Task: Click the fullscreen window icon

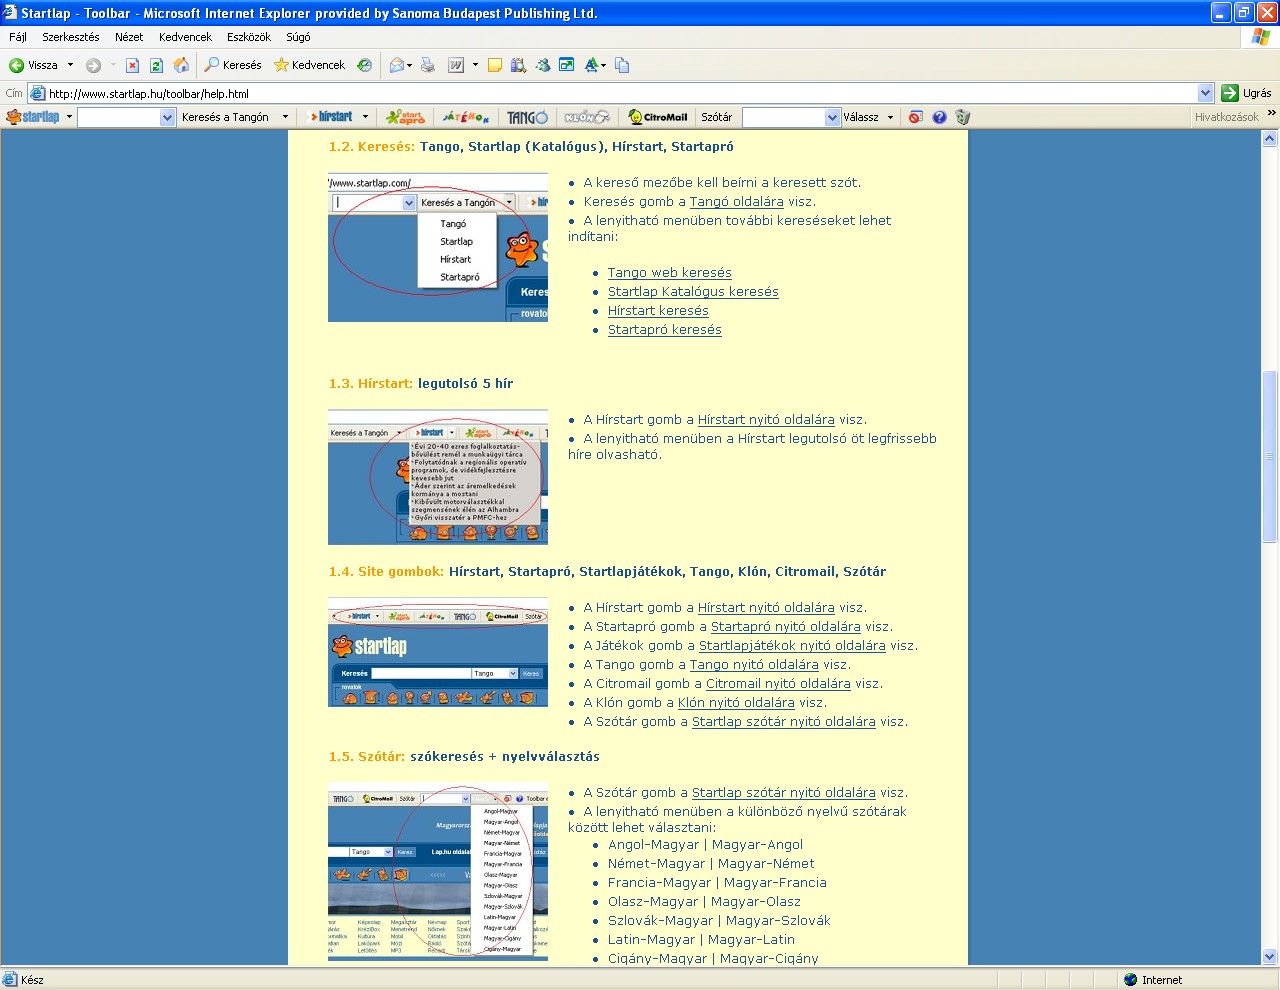Action: click(566, 65)
